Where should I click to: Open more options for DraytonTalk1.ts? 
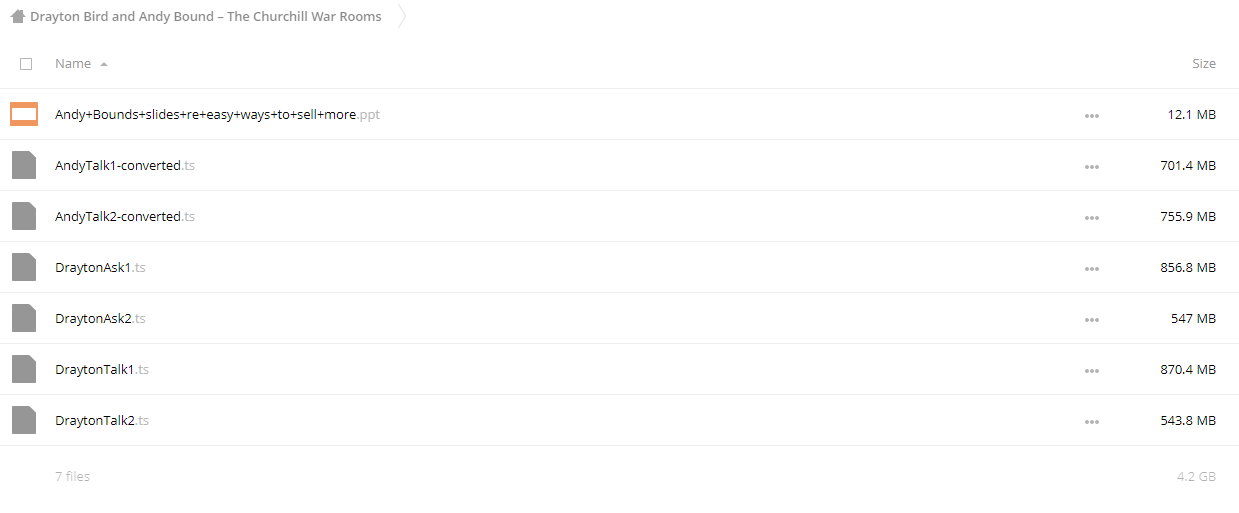(x=1091, y=370)
